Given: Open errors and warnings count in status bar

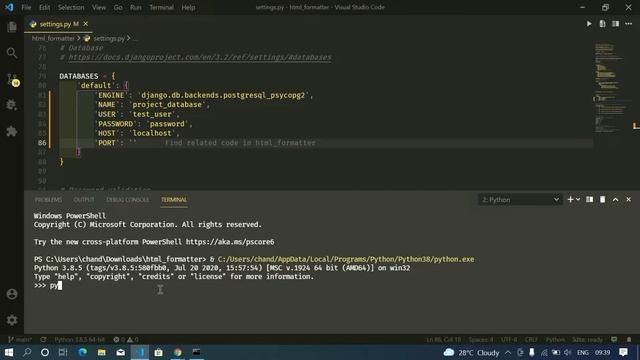Looking at the screenshot, I should 126,340.
